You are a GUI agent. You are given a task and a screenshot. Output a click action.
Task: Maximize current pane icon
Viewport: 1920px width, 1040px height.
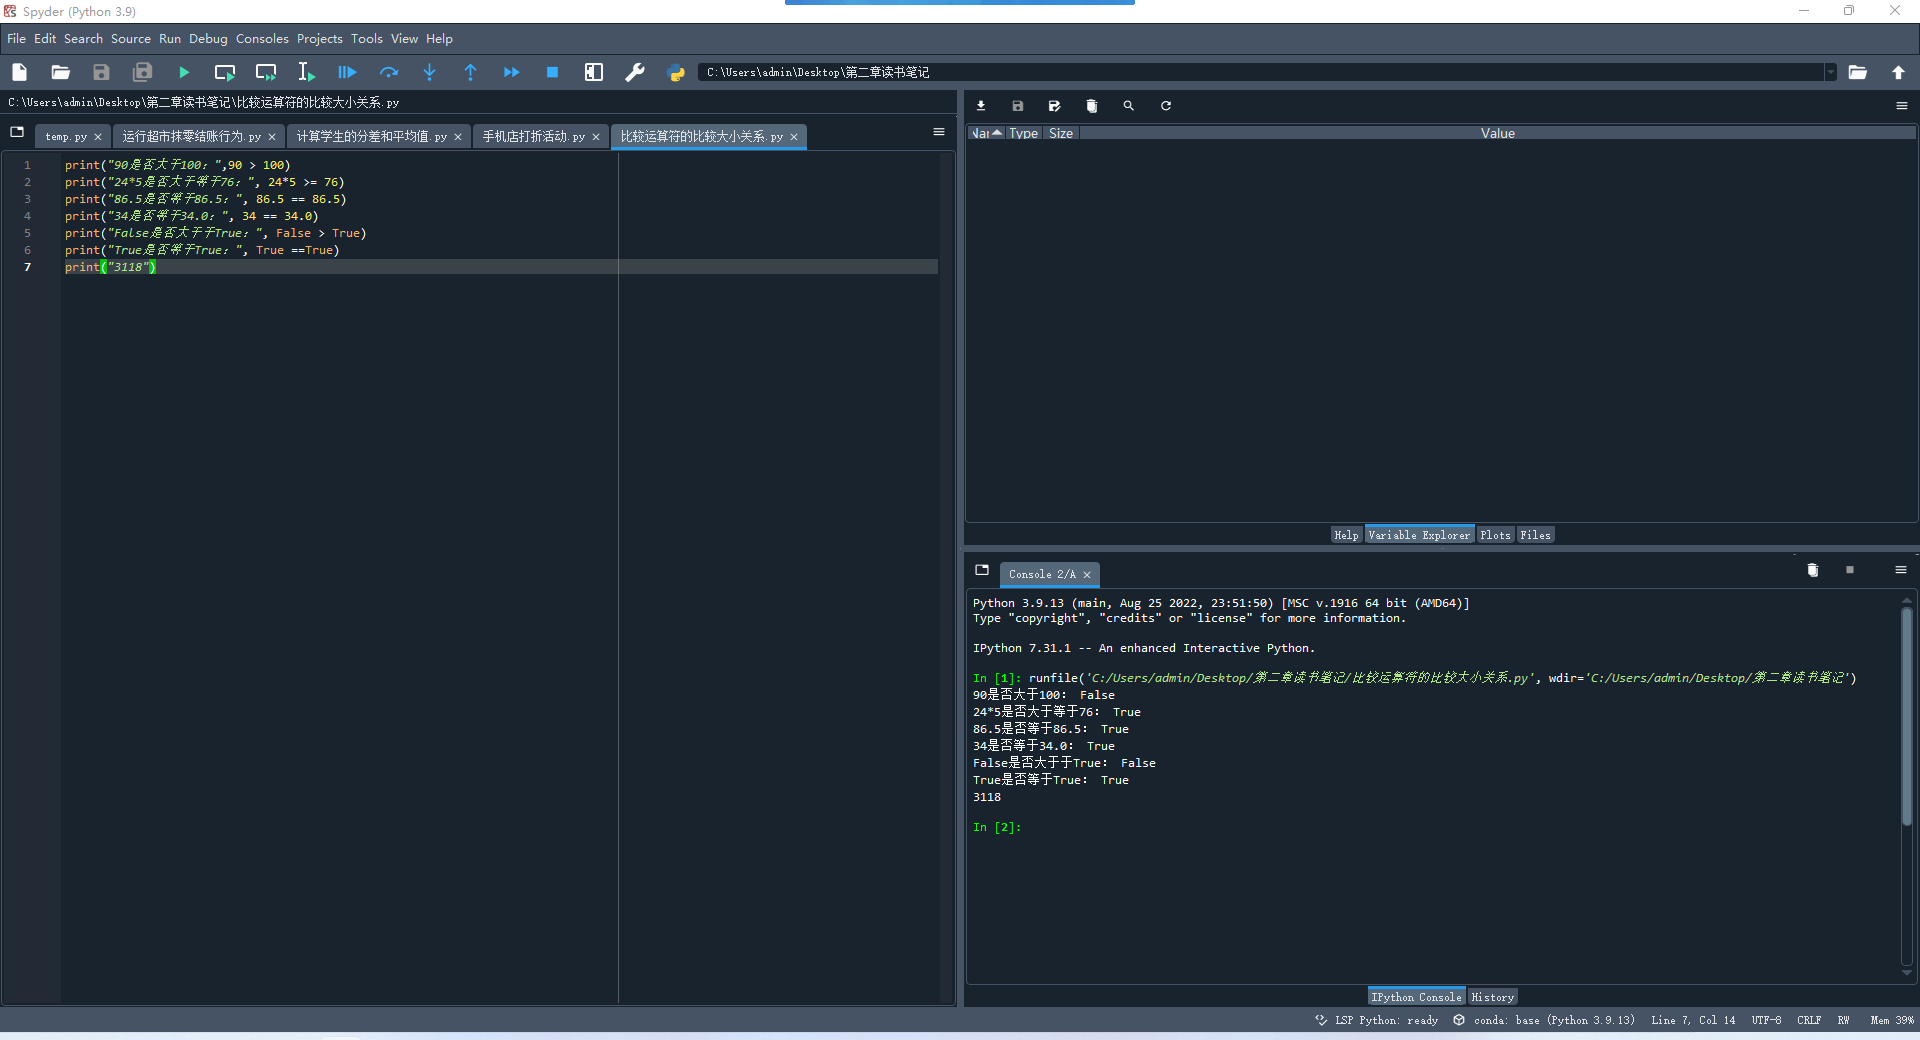[x=594, y=72]
